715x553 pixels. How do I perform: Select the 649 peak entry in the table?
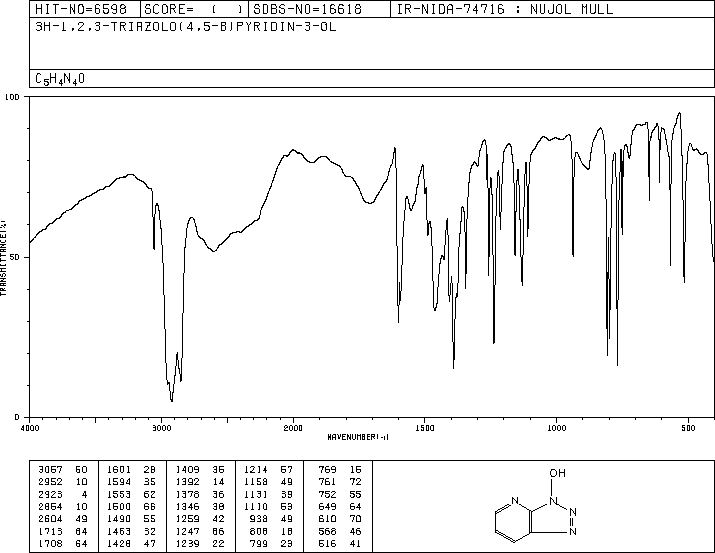point(340,506)
